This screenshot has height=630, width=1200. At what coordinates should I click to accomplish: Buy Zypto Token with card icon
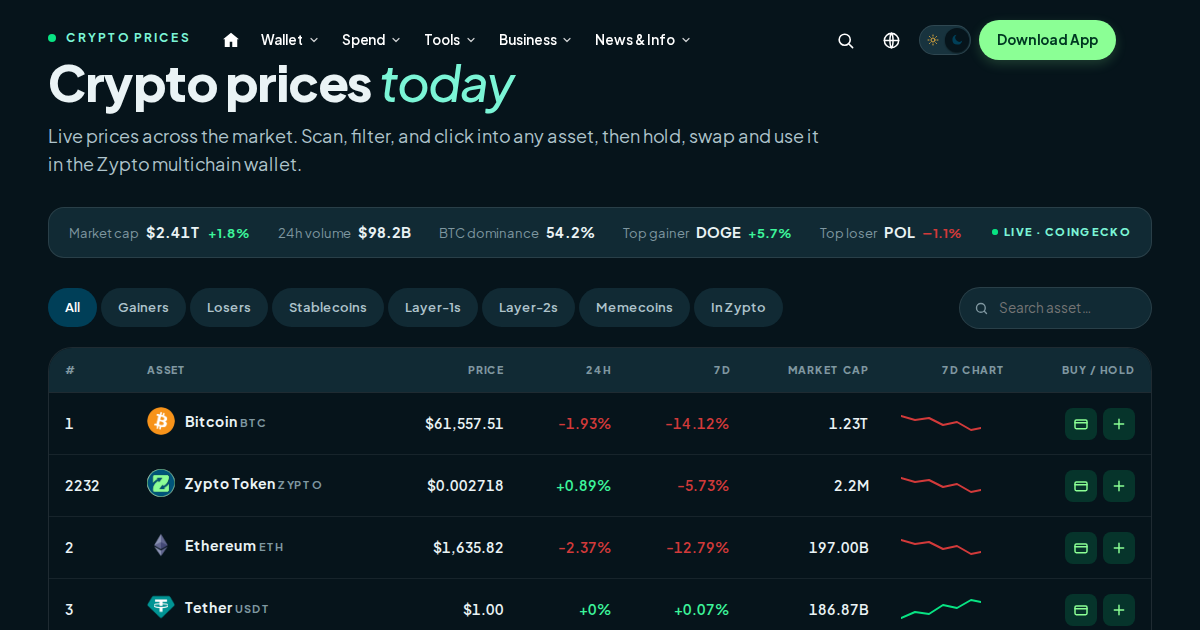click(x=1081, y=486)
